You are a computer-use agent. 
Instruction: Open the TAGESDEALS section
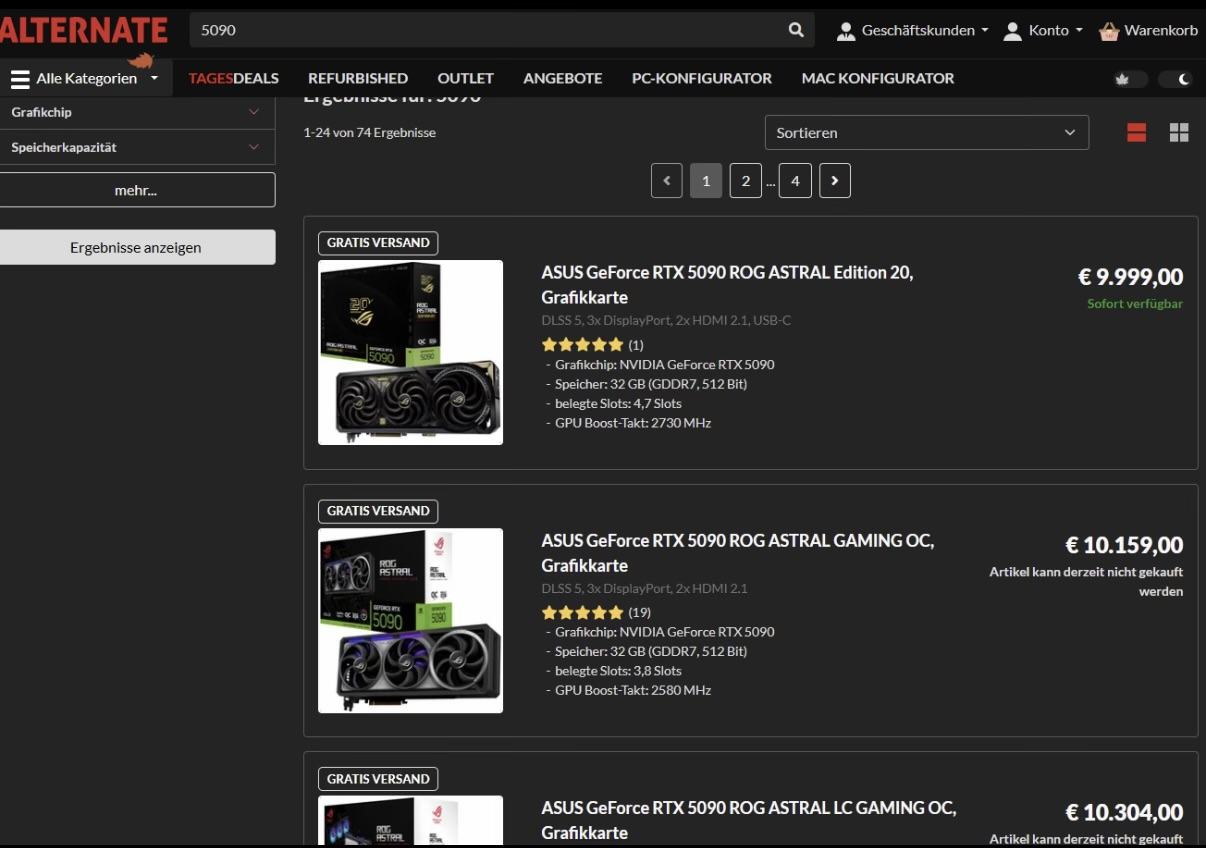[x=233, y=78]
